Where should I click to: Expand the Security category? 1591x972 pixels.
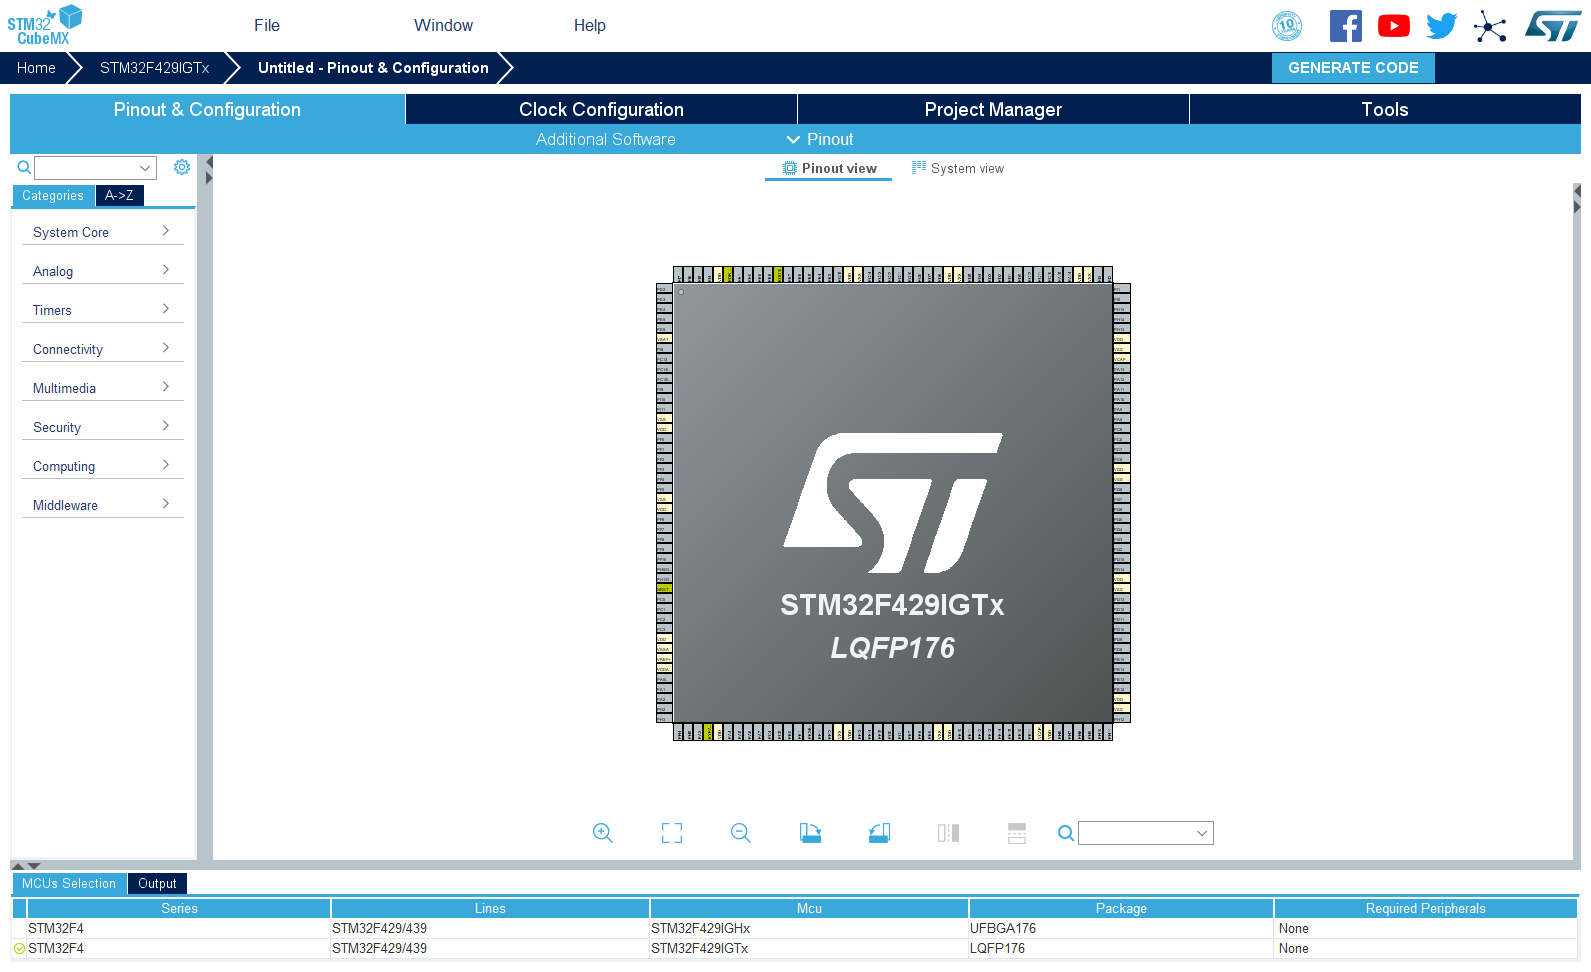tap(102, 427)
